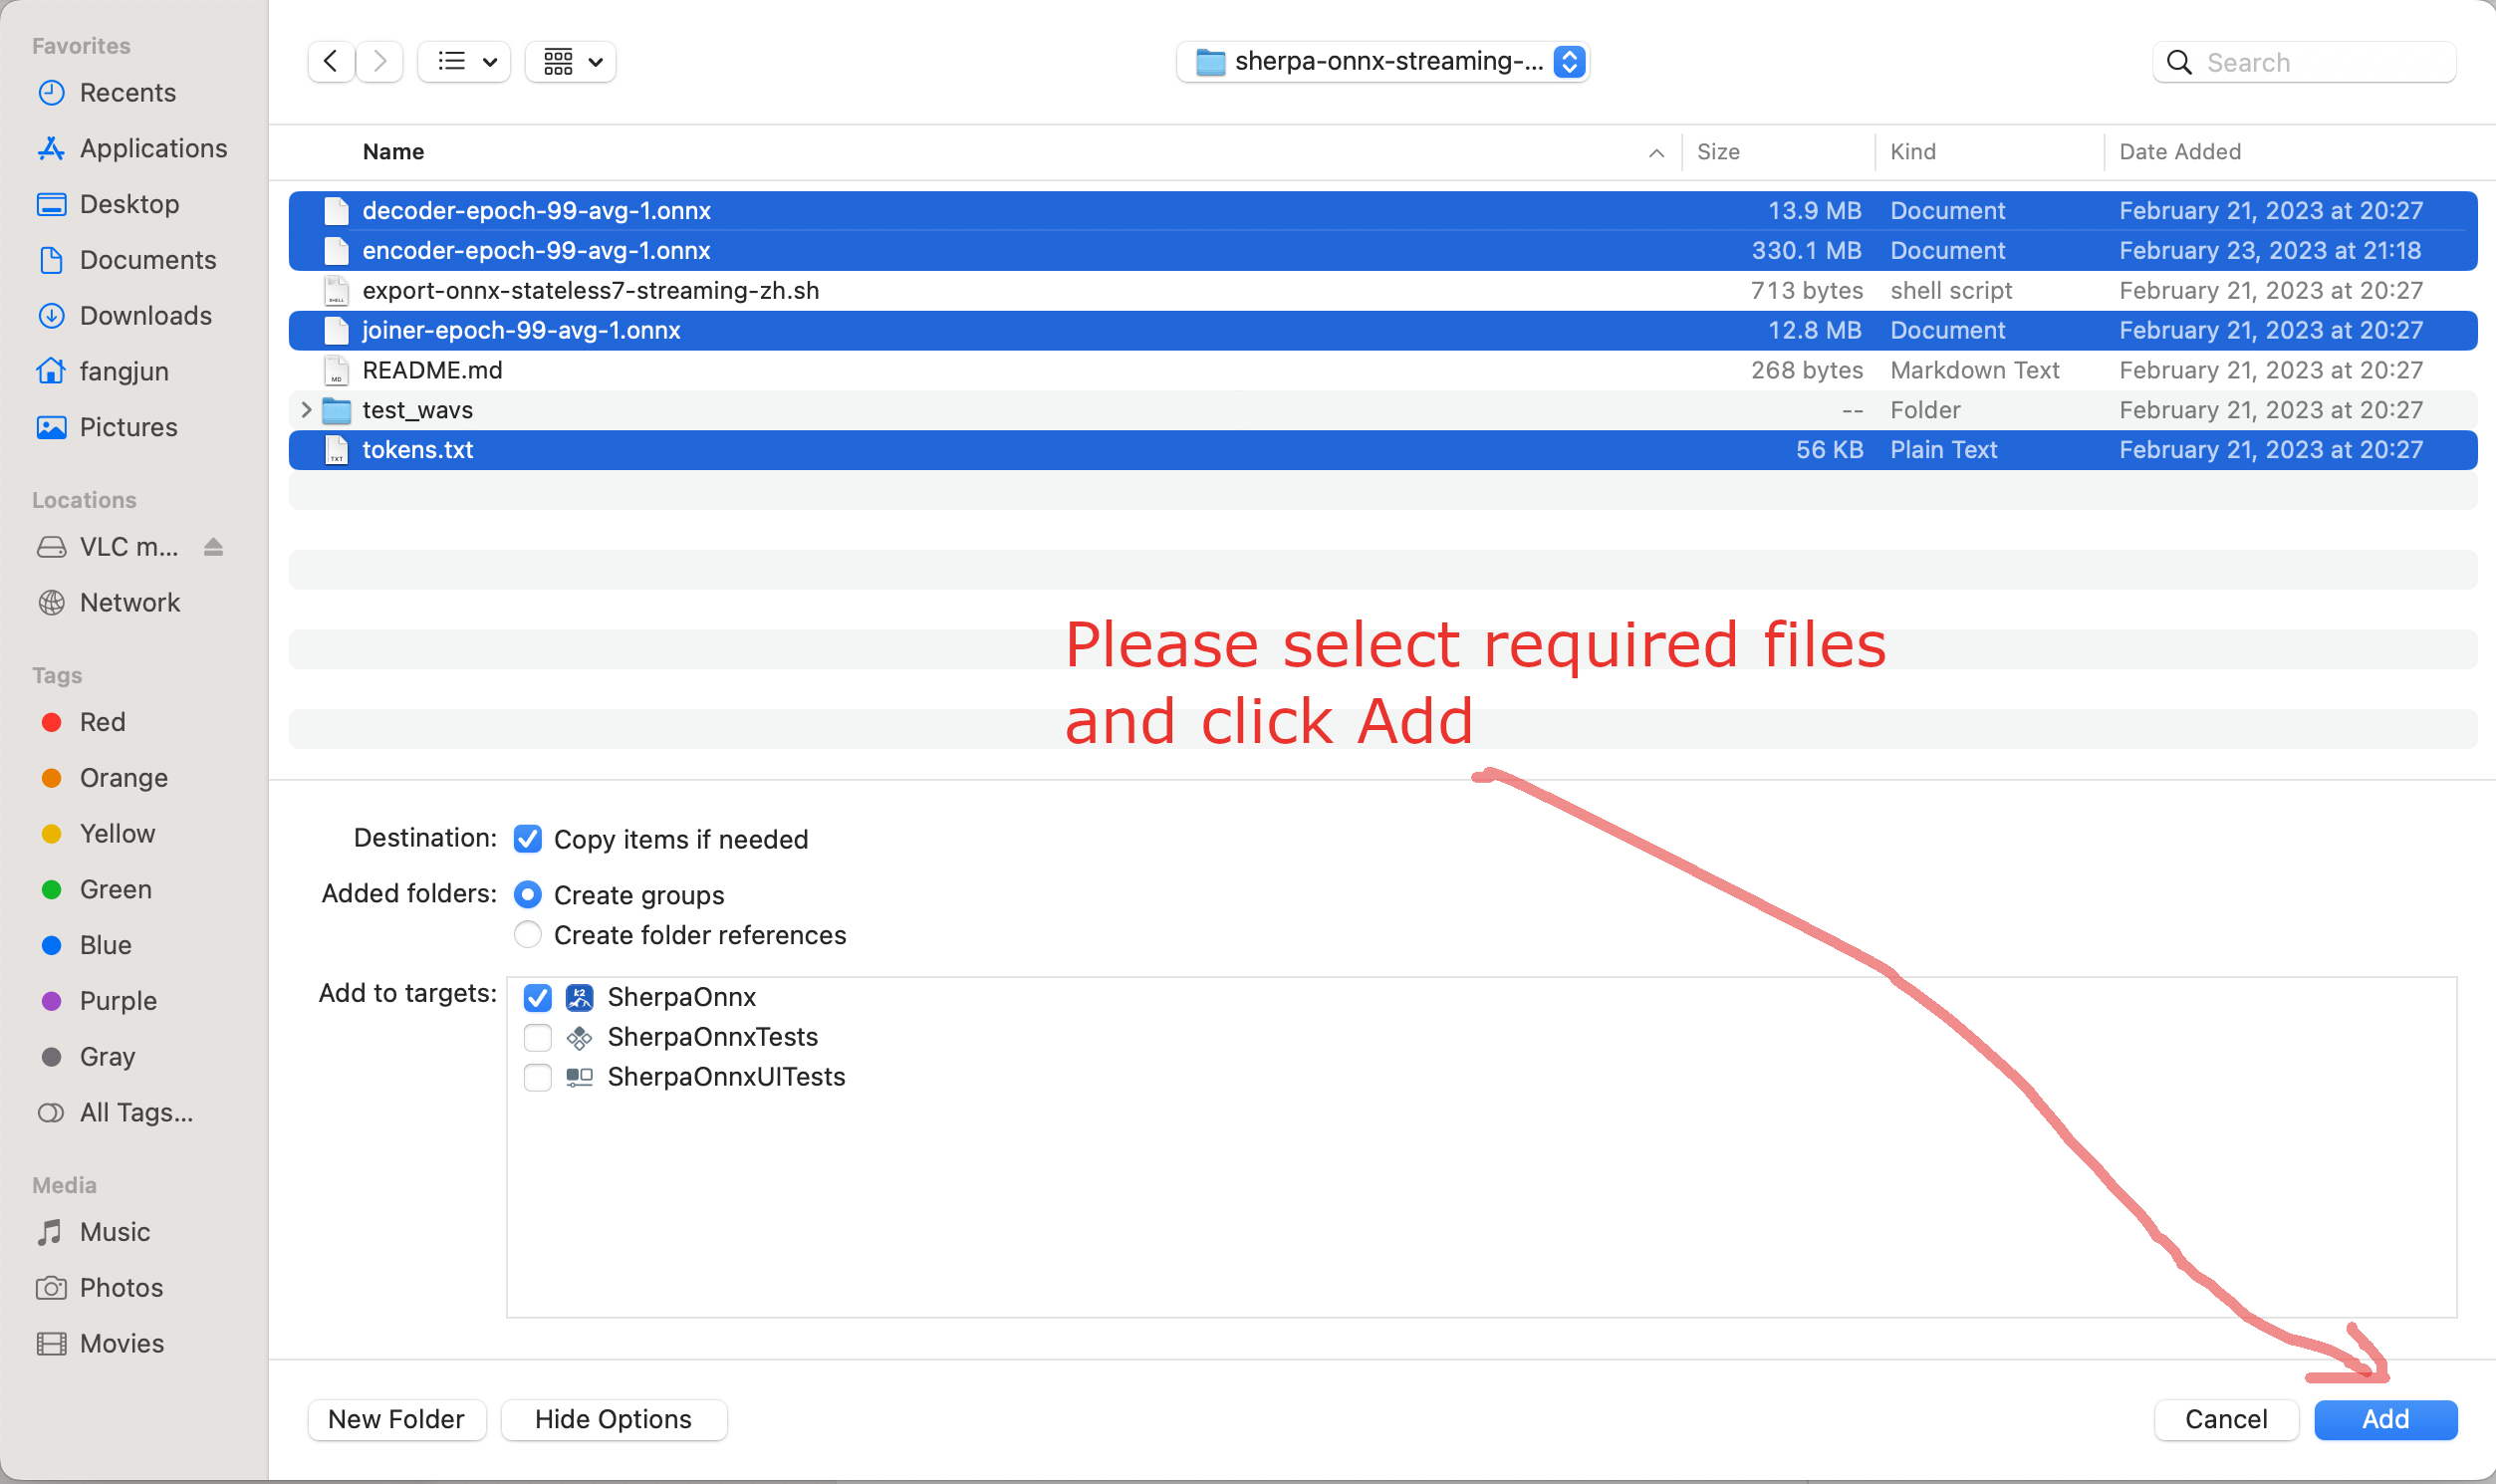Open Recents in the sidebar
Screen dimensions: 2496x1484
[x=106, y=92]
